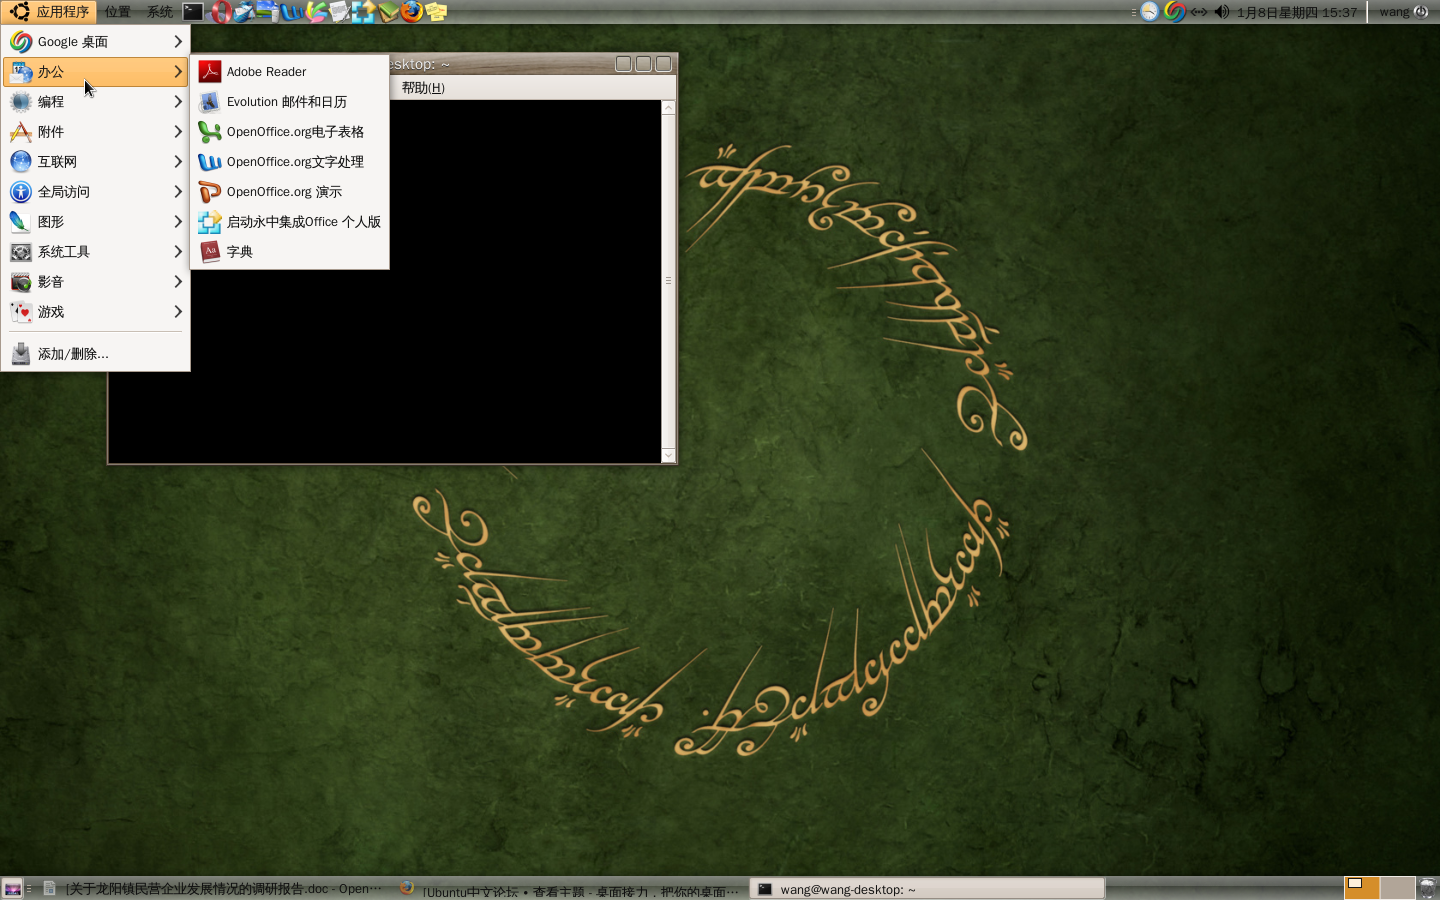The width and height of the screenshot is (1440, 900).
Task: Click the OpenOffice spreadsheet icon in submenu
Action: tap(209, 132)
